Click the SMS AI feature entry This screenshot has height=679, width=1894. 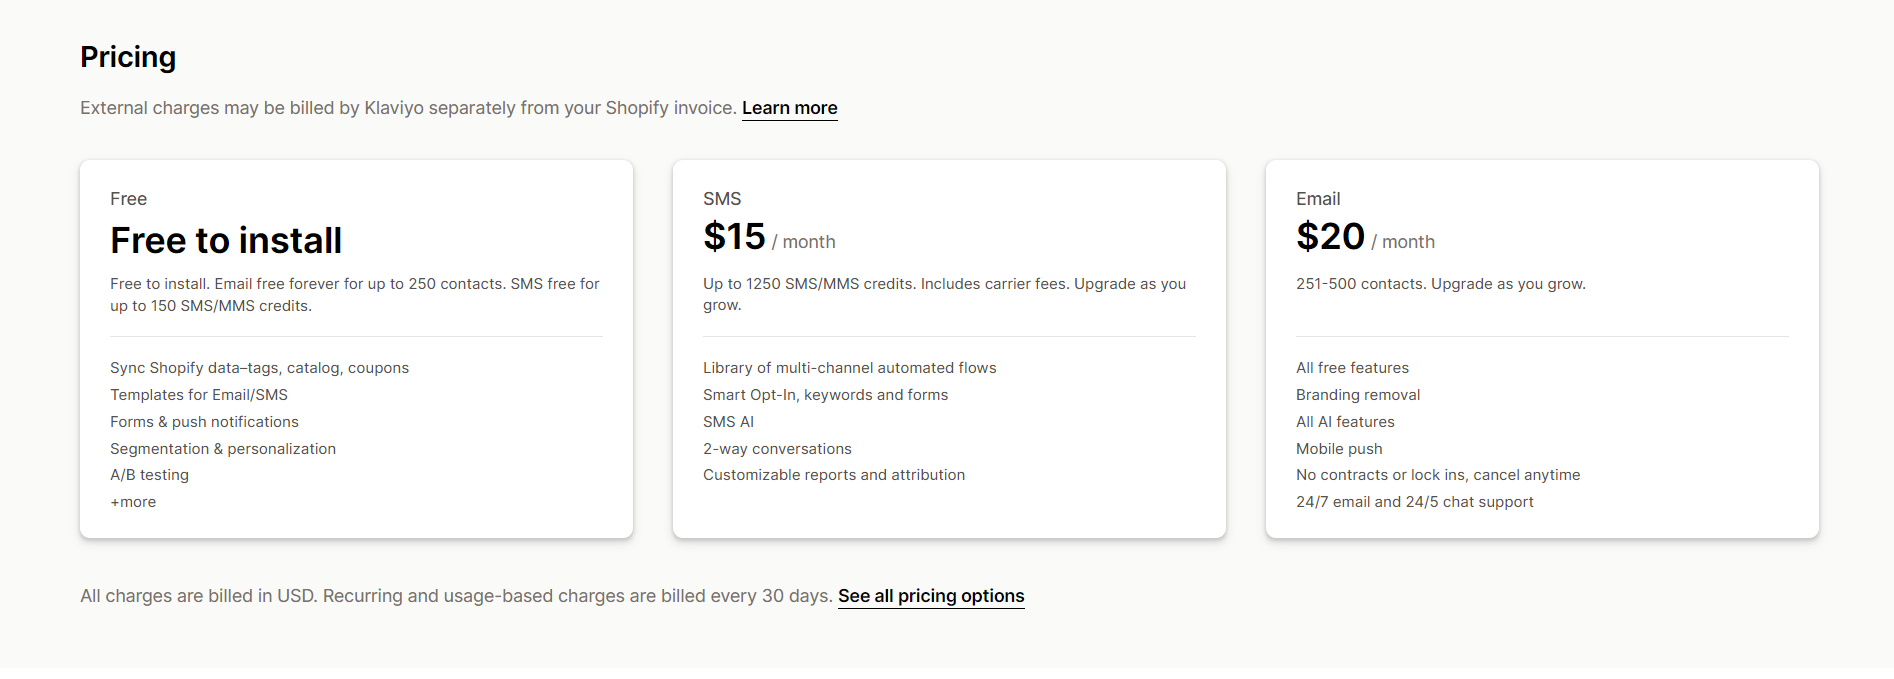[x=728, y=421]
